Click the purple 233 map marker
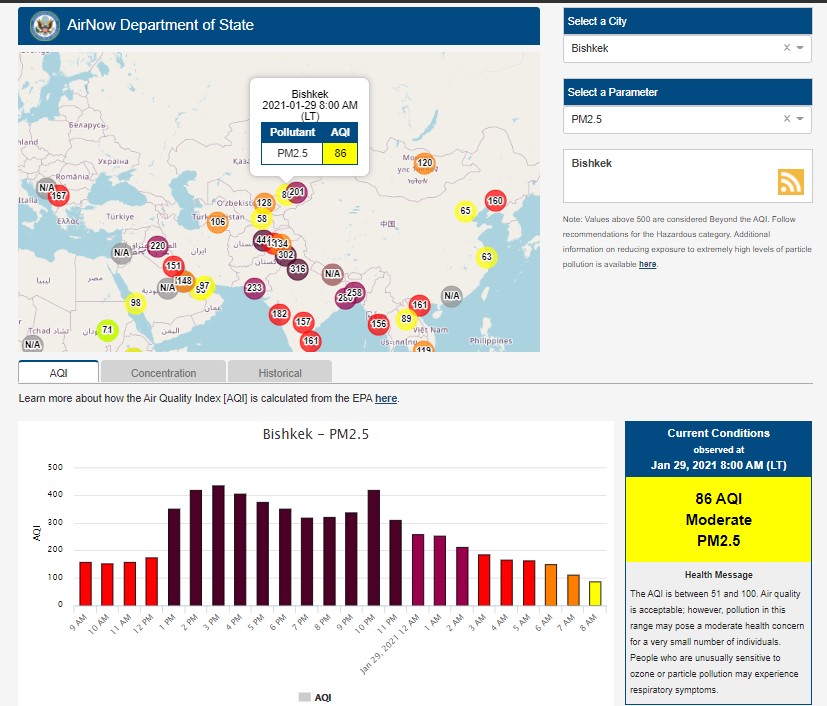 [x=254, y=288]
